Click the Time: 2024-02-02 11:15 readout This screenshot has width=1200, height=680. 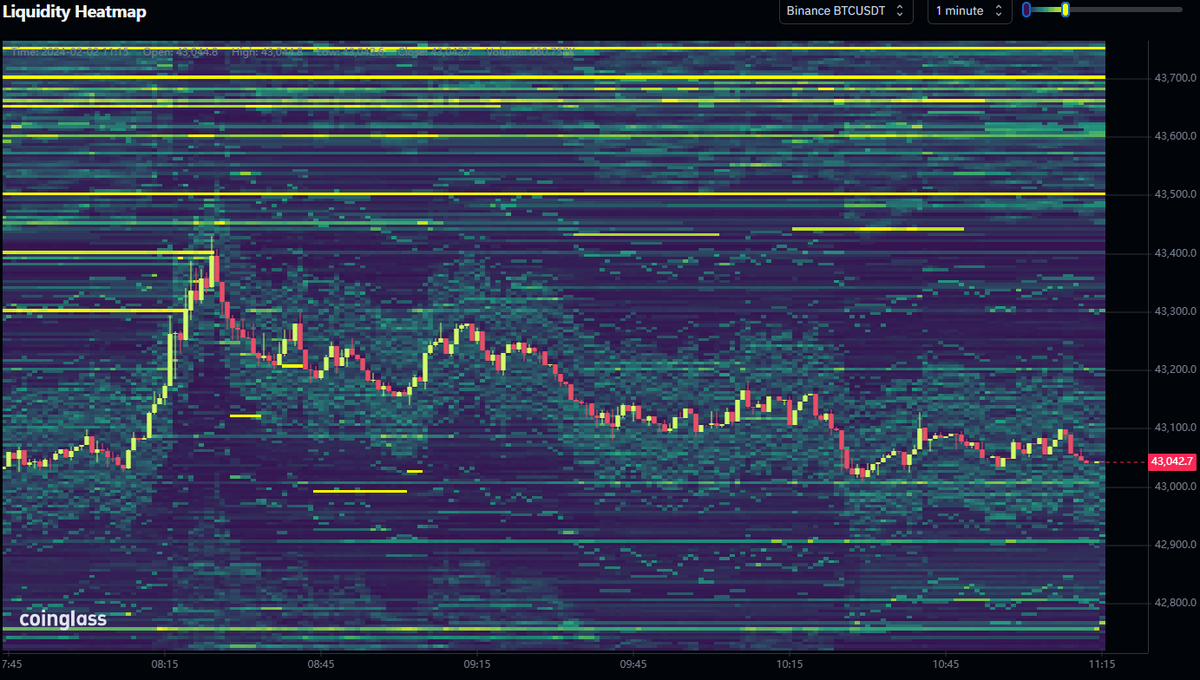pyautogui.click(x=70, y=48)
